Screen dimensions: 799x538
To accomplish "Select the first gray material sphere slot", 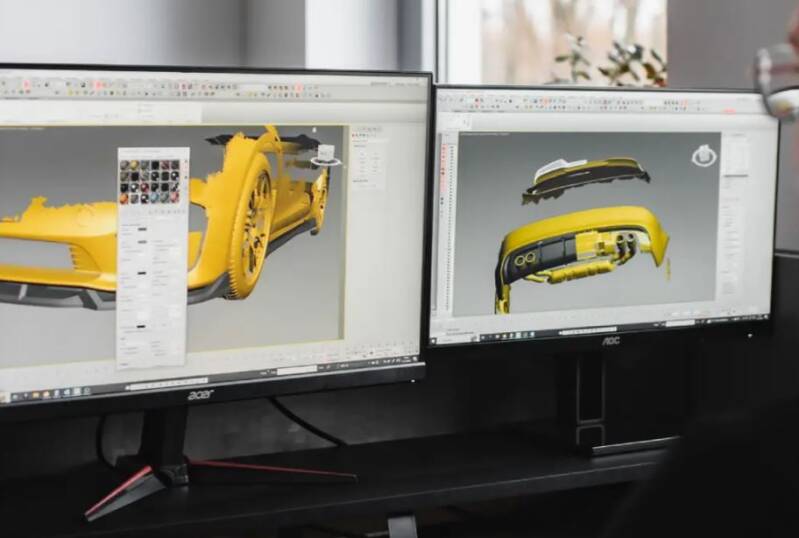I will (124, 165).
